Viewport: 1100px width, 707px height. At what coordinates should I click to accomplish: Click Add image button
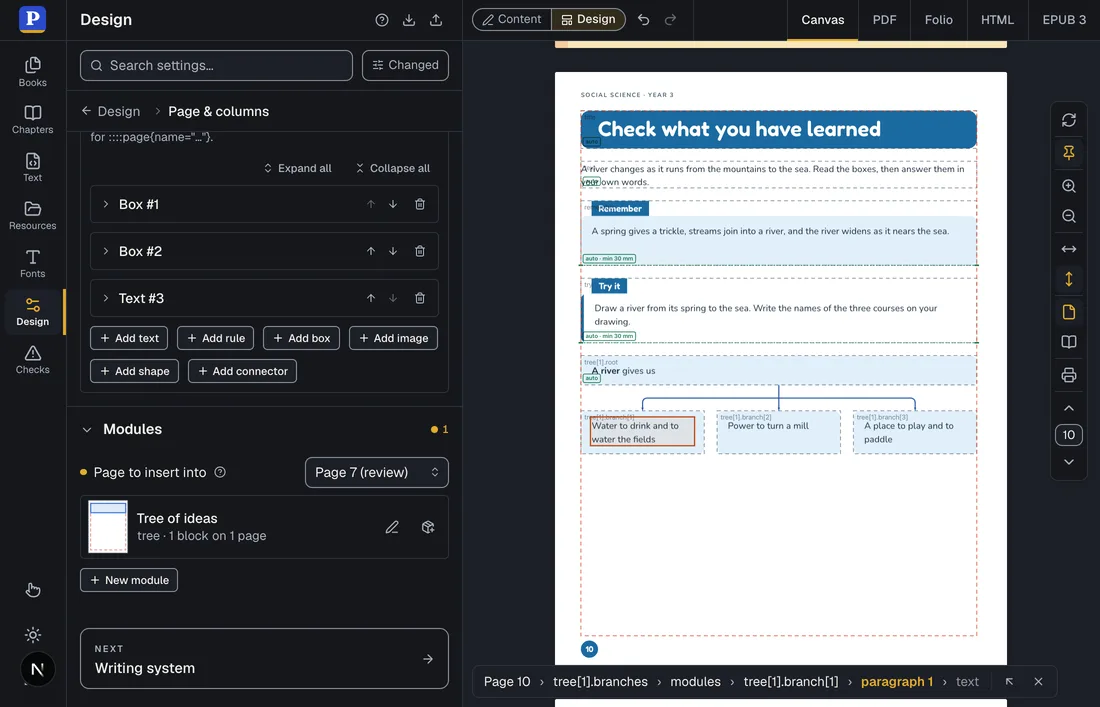coord(394,338)
